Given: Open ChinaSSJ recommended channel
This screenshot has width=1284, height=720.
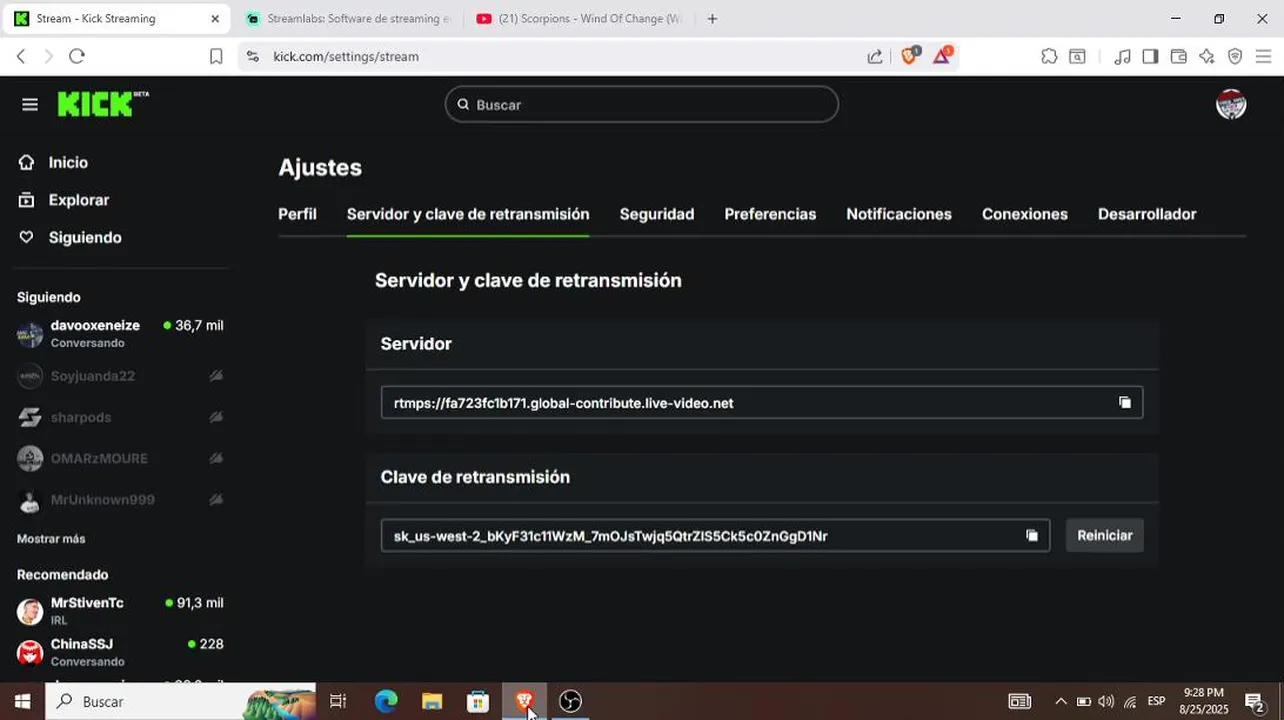Looking at the screenshot, I should (120, 652).
